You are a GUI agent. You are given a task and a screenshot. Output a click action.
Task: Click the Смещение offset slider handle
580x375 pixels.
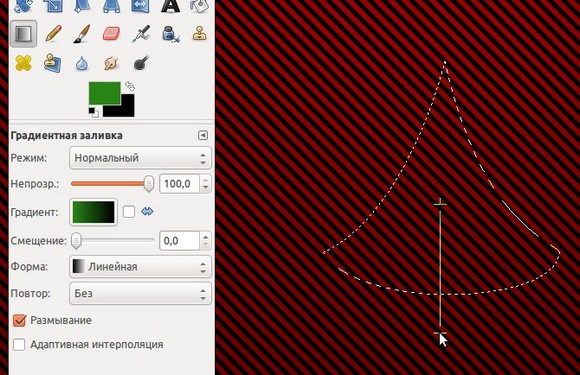coord(76,240)
